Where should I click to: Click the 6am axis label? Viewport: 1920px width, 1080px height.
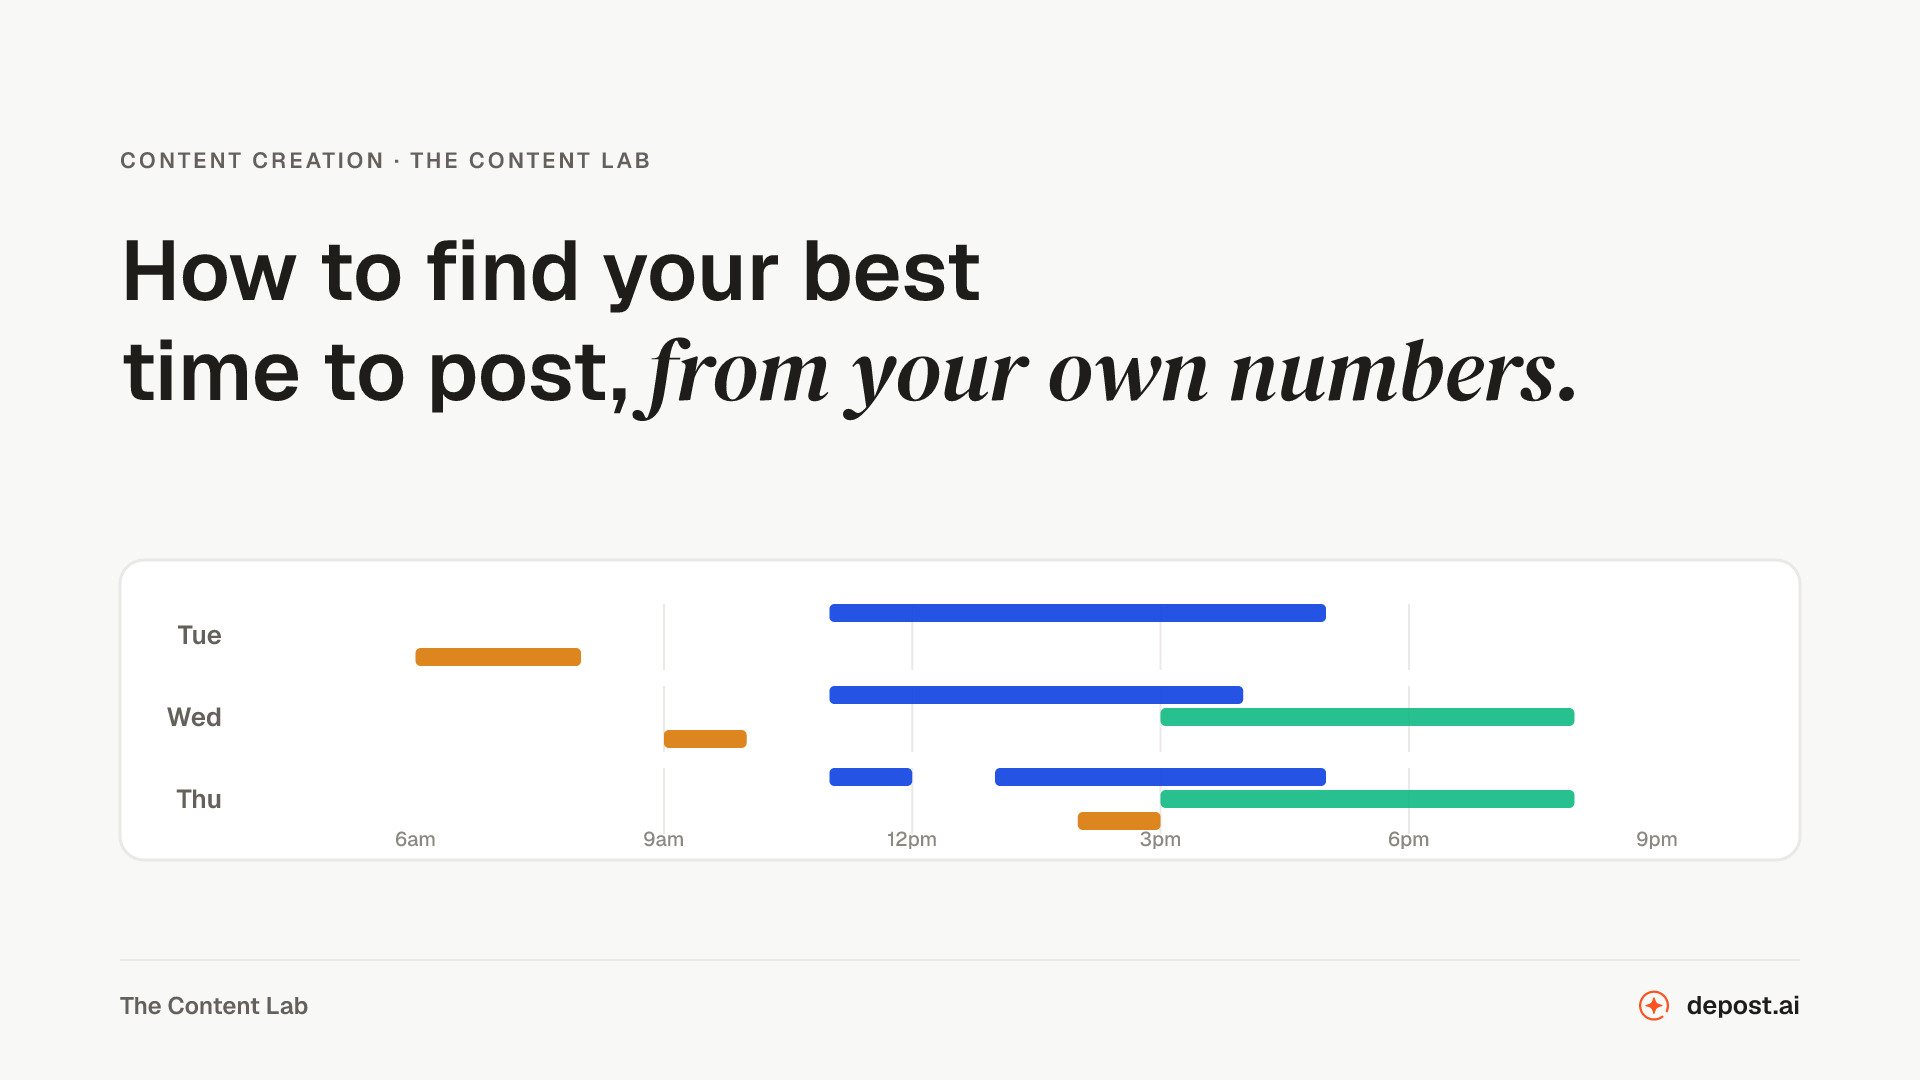[415, 839]
